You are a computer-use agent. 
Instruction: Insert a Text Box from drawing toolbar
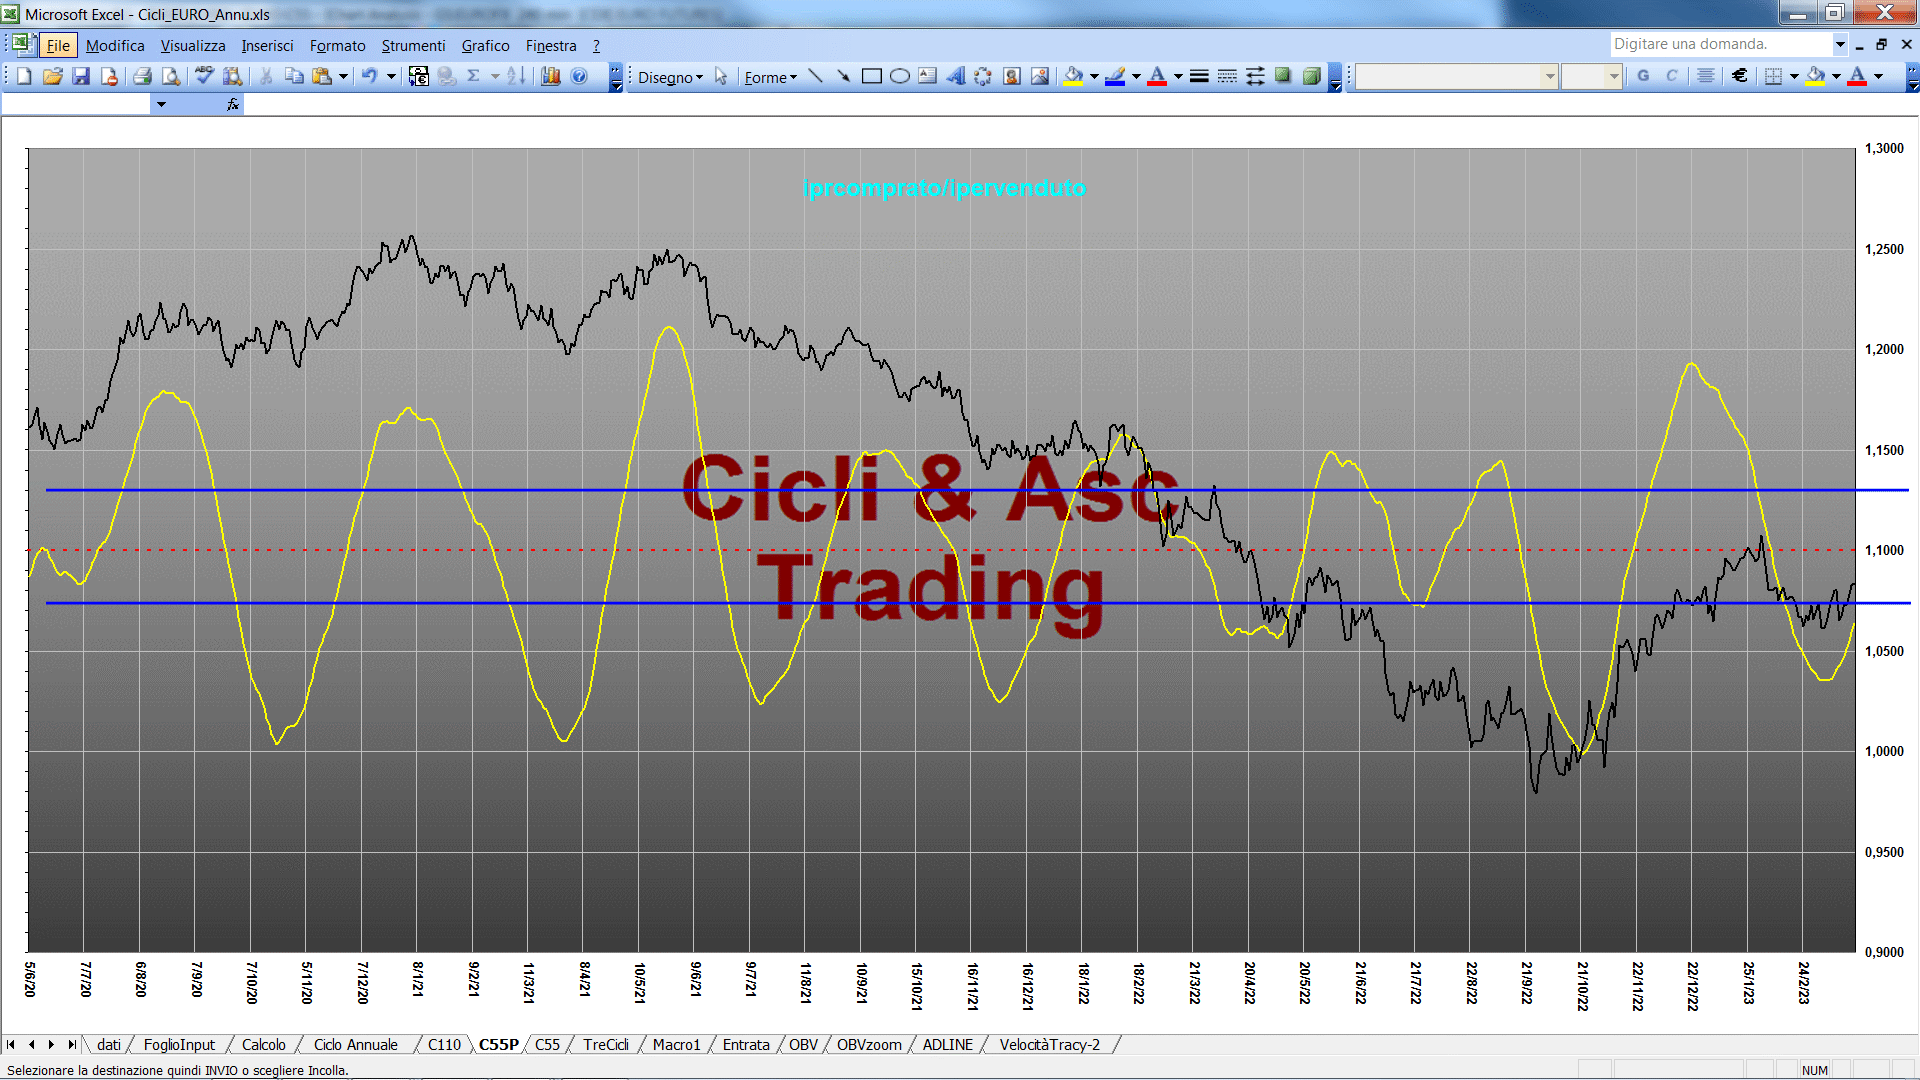click(x=928, y=76)
